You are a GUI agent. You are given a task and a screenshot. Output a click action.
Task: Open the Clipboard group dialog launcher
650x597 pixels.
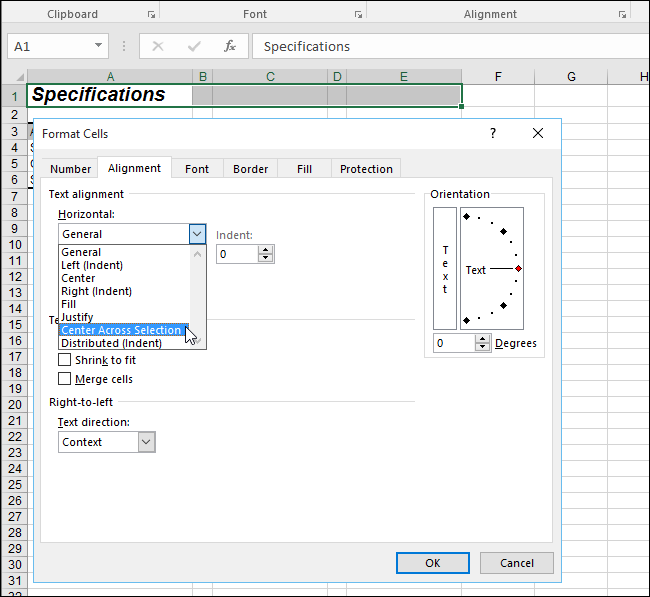(151, 15)
